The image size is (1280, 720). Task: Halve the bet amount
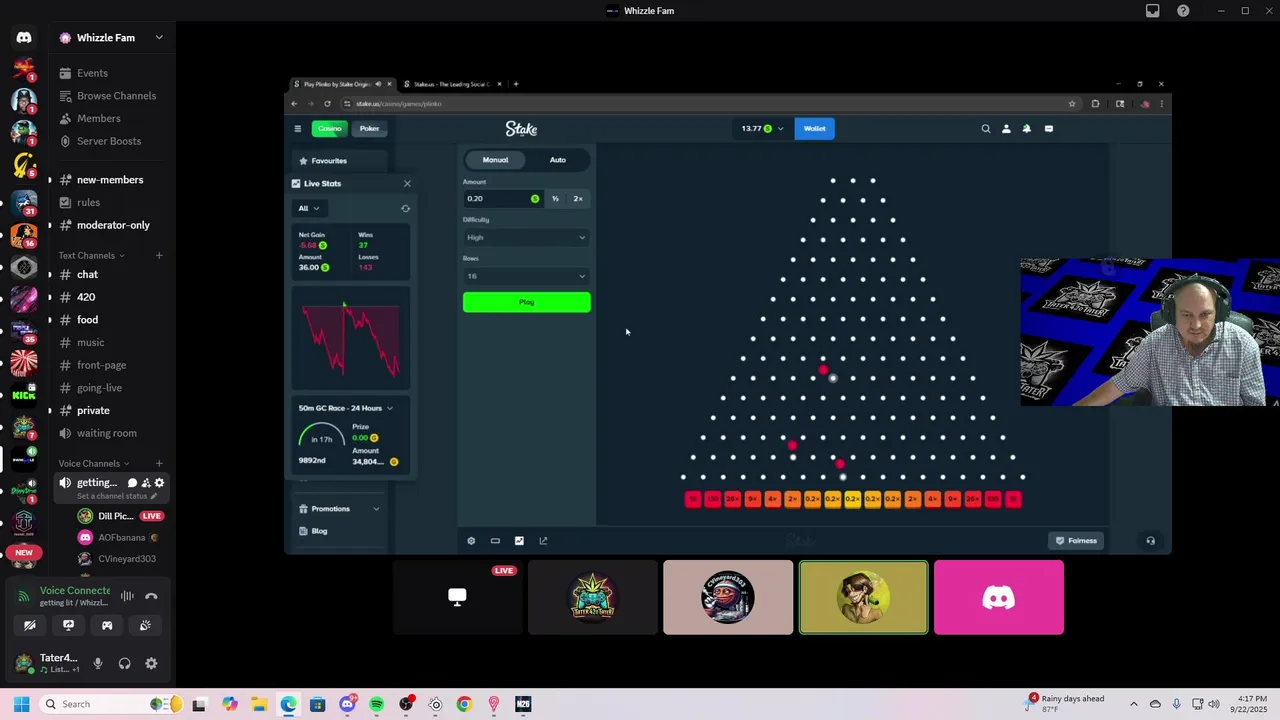(x=555, y=199)
